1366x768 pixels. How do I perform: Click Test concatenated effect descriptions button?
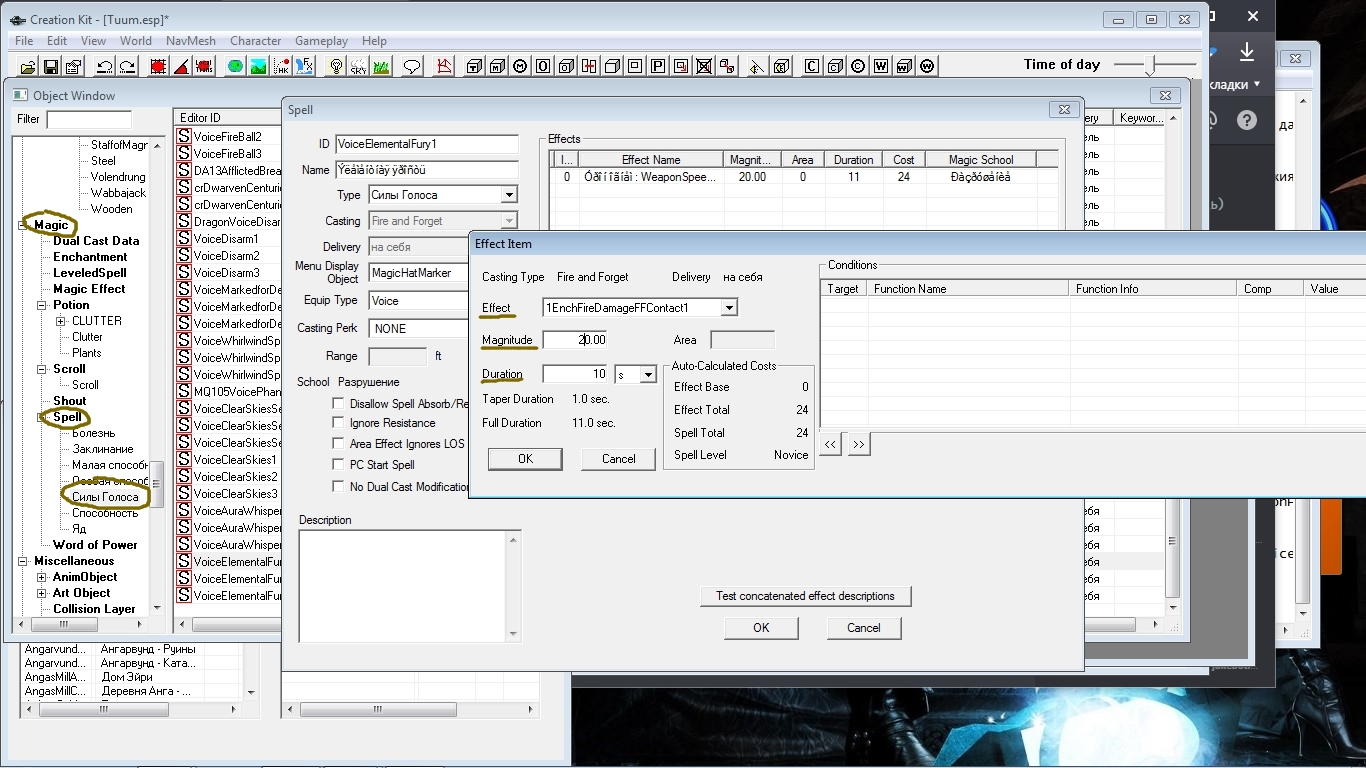tap(805, 596)
